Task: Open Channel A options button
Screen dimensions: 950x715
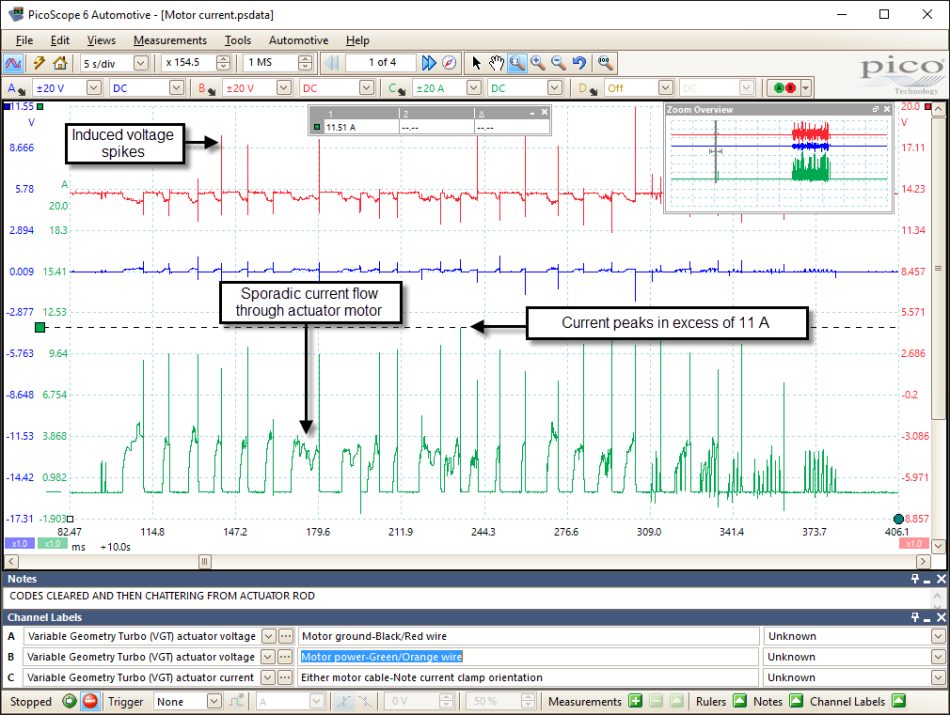Action: pos(16,88)
